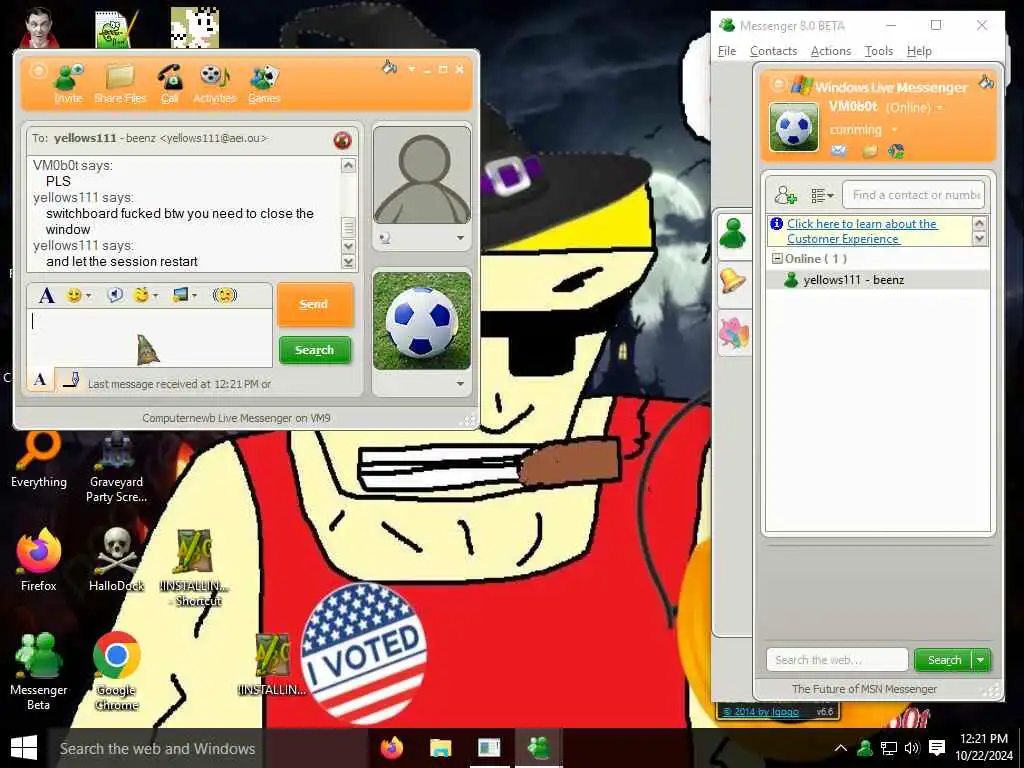Open Share Files in chat window

pos(120,84)
